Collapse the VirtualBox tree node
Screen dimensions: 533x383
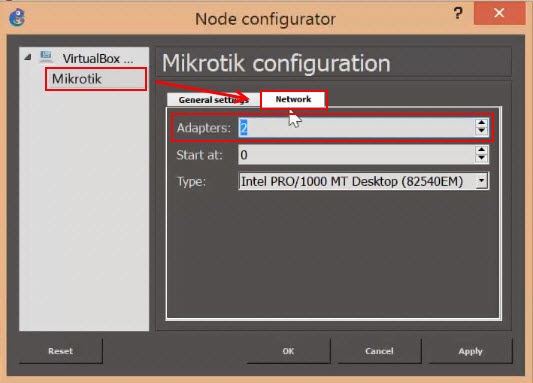click(28, 58)
